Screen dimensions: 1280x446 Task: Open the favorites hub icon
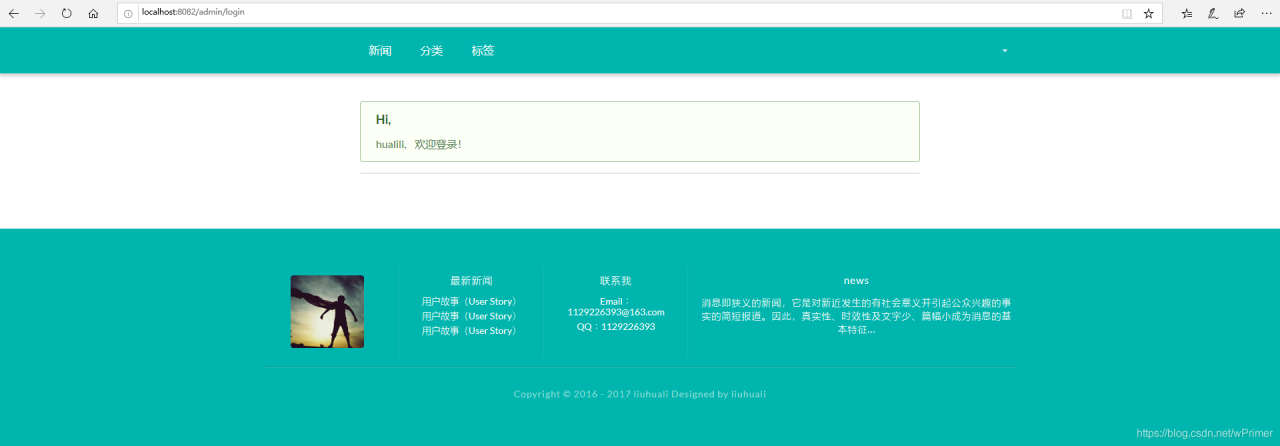[1187, 13]
